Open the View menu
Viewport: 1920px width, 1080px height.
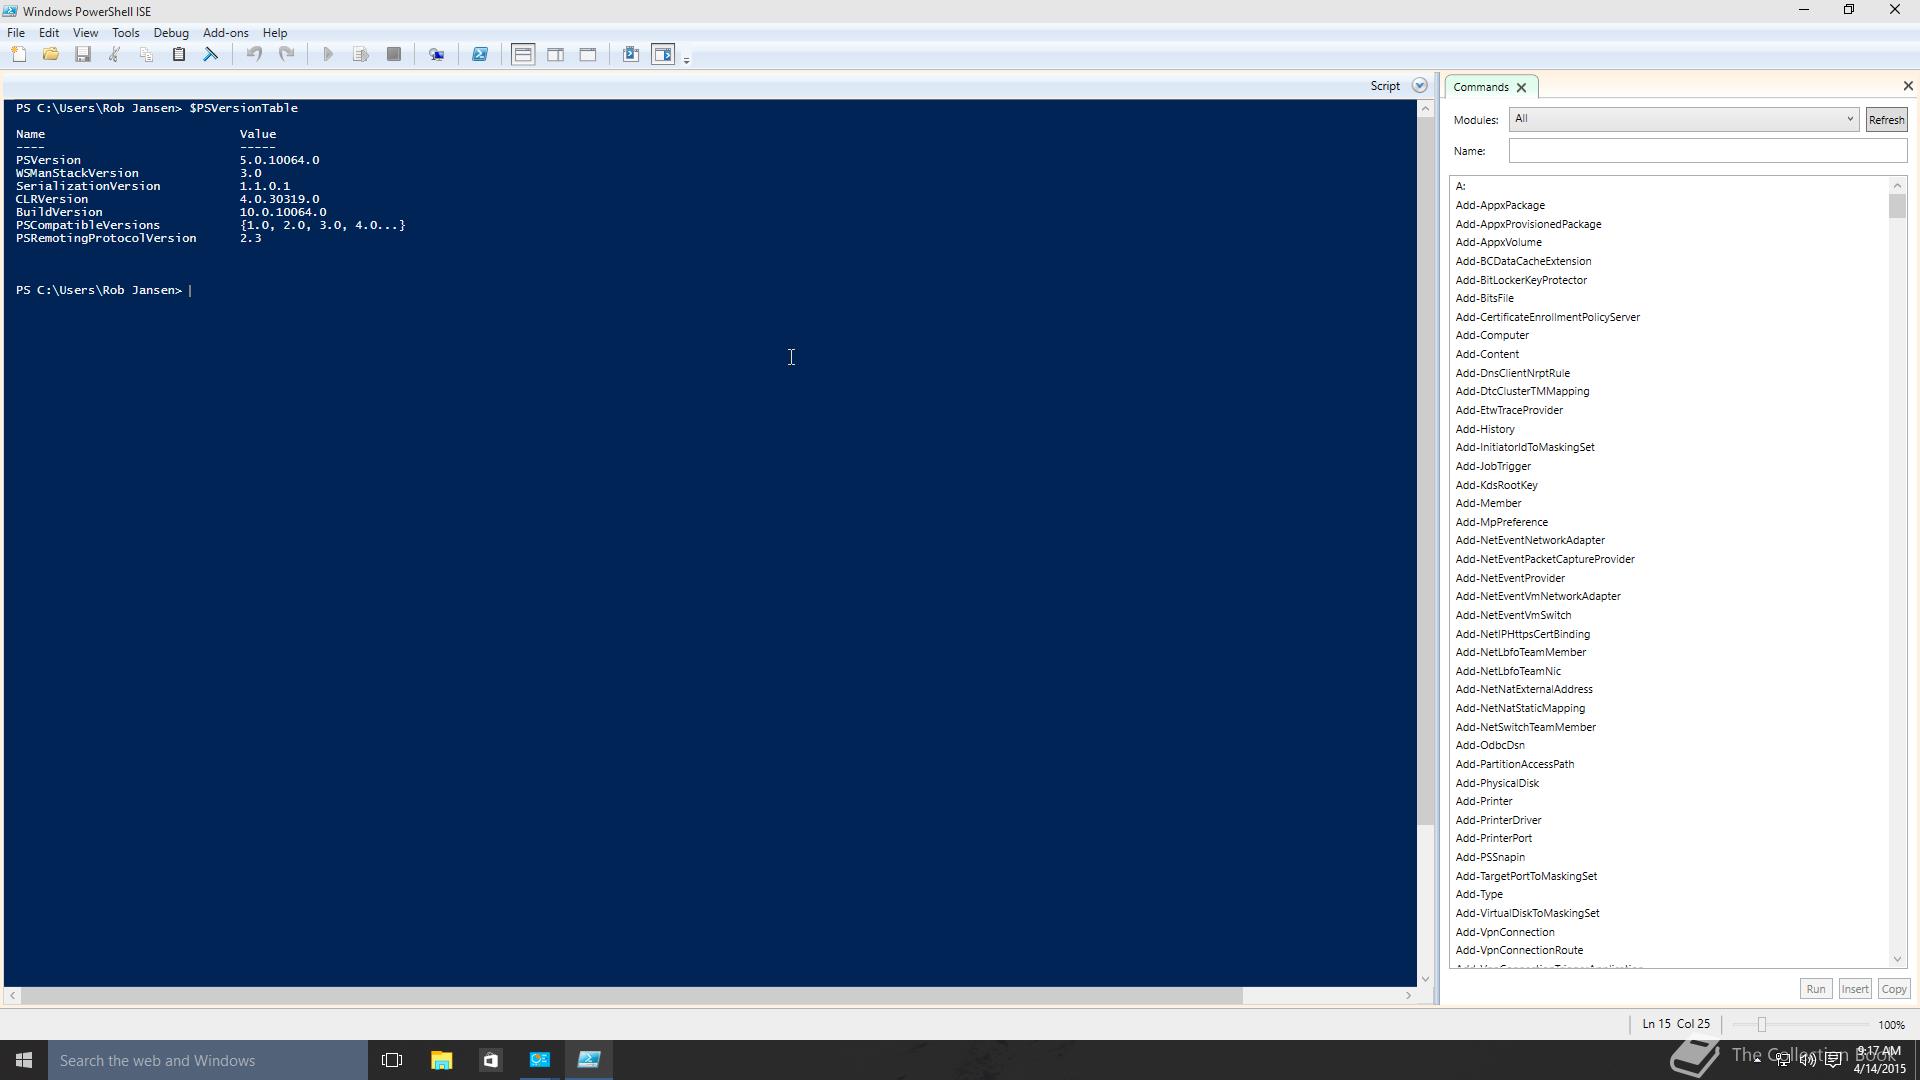[x=85, y=33]
